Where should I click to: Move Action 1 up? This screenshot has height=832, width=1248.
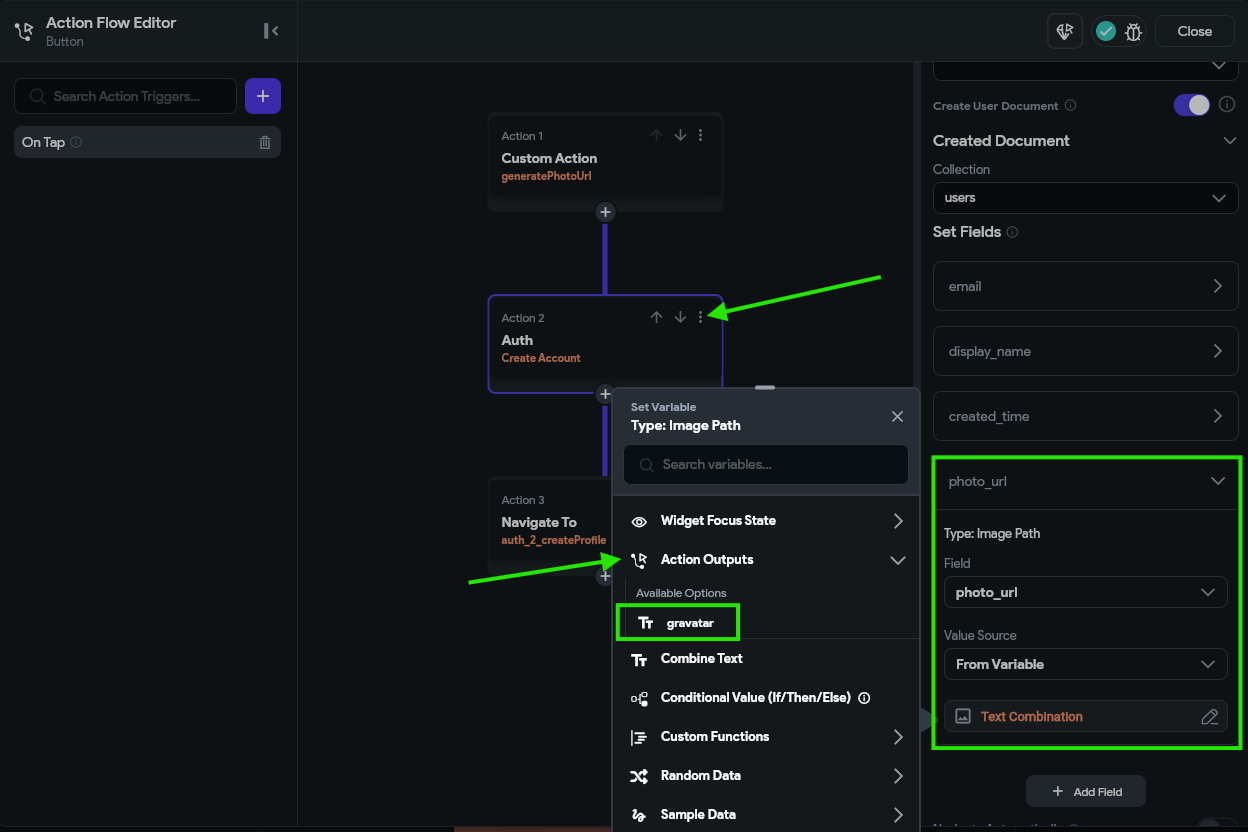pyautogui.click(x=656, y=135)
